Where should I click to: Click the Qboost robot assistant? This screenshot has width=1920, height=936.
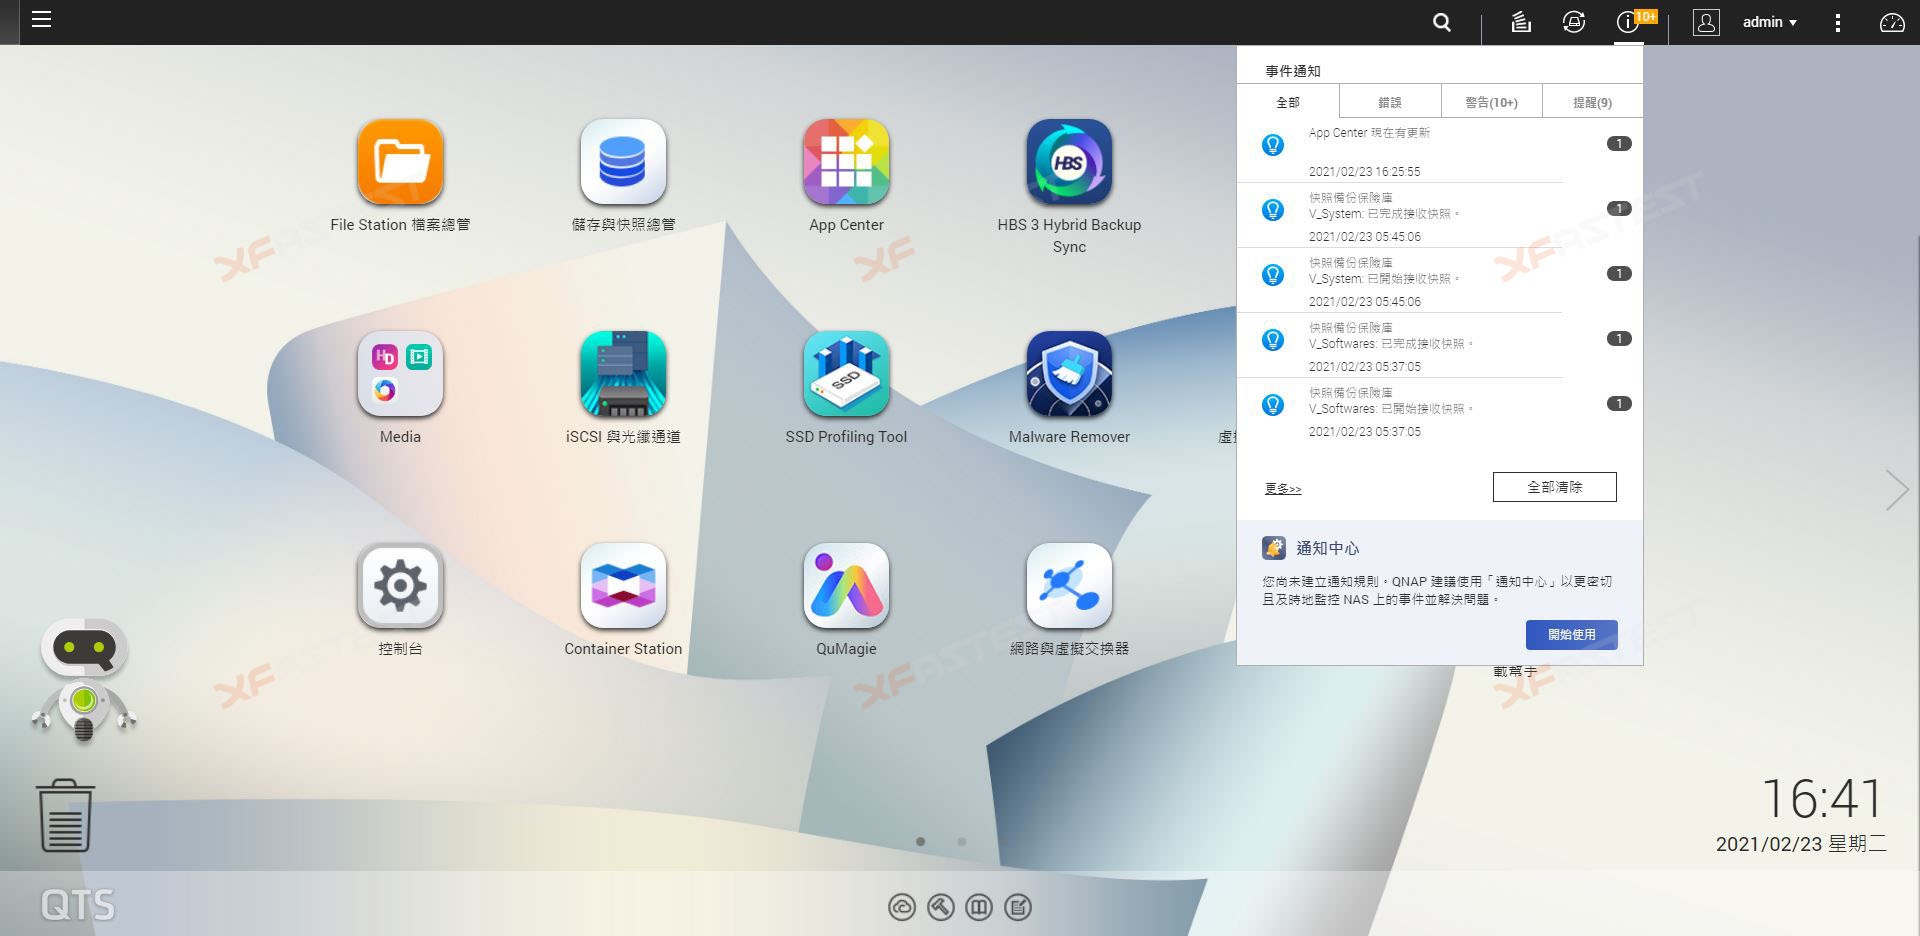84,681
